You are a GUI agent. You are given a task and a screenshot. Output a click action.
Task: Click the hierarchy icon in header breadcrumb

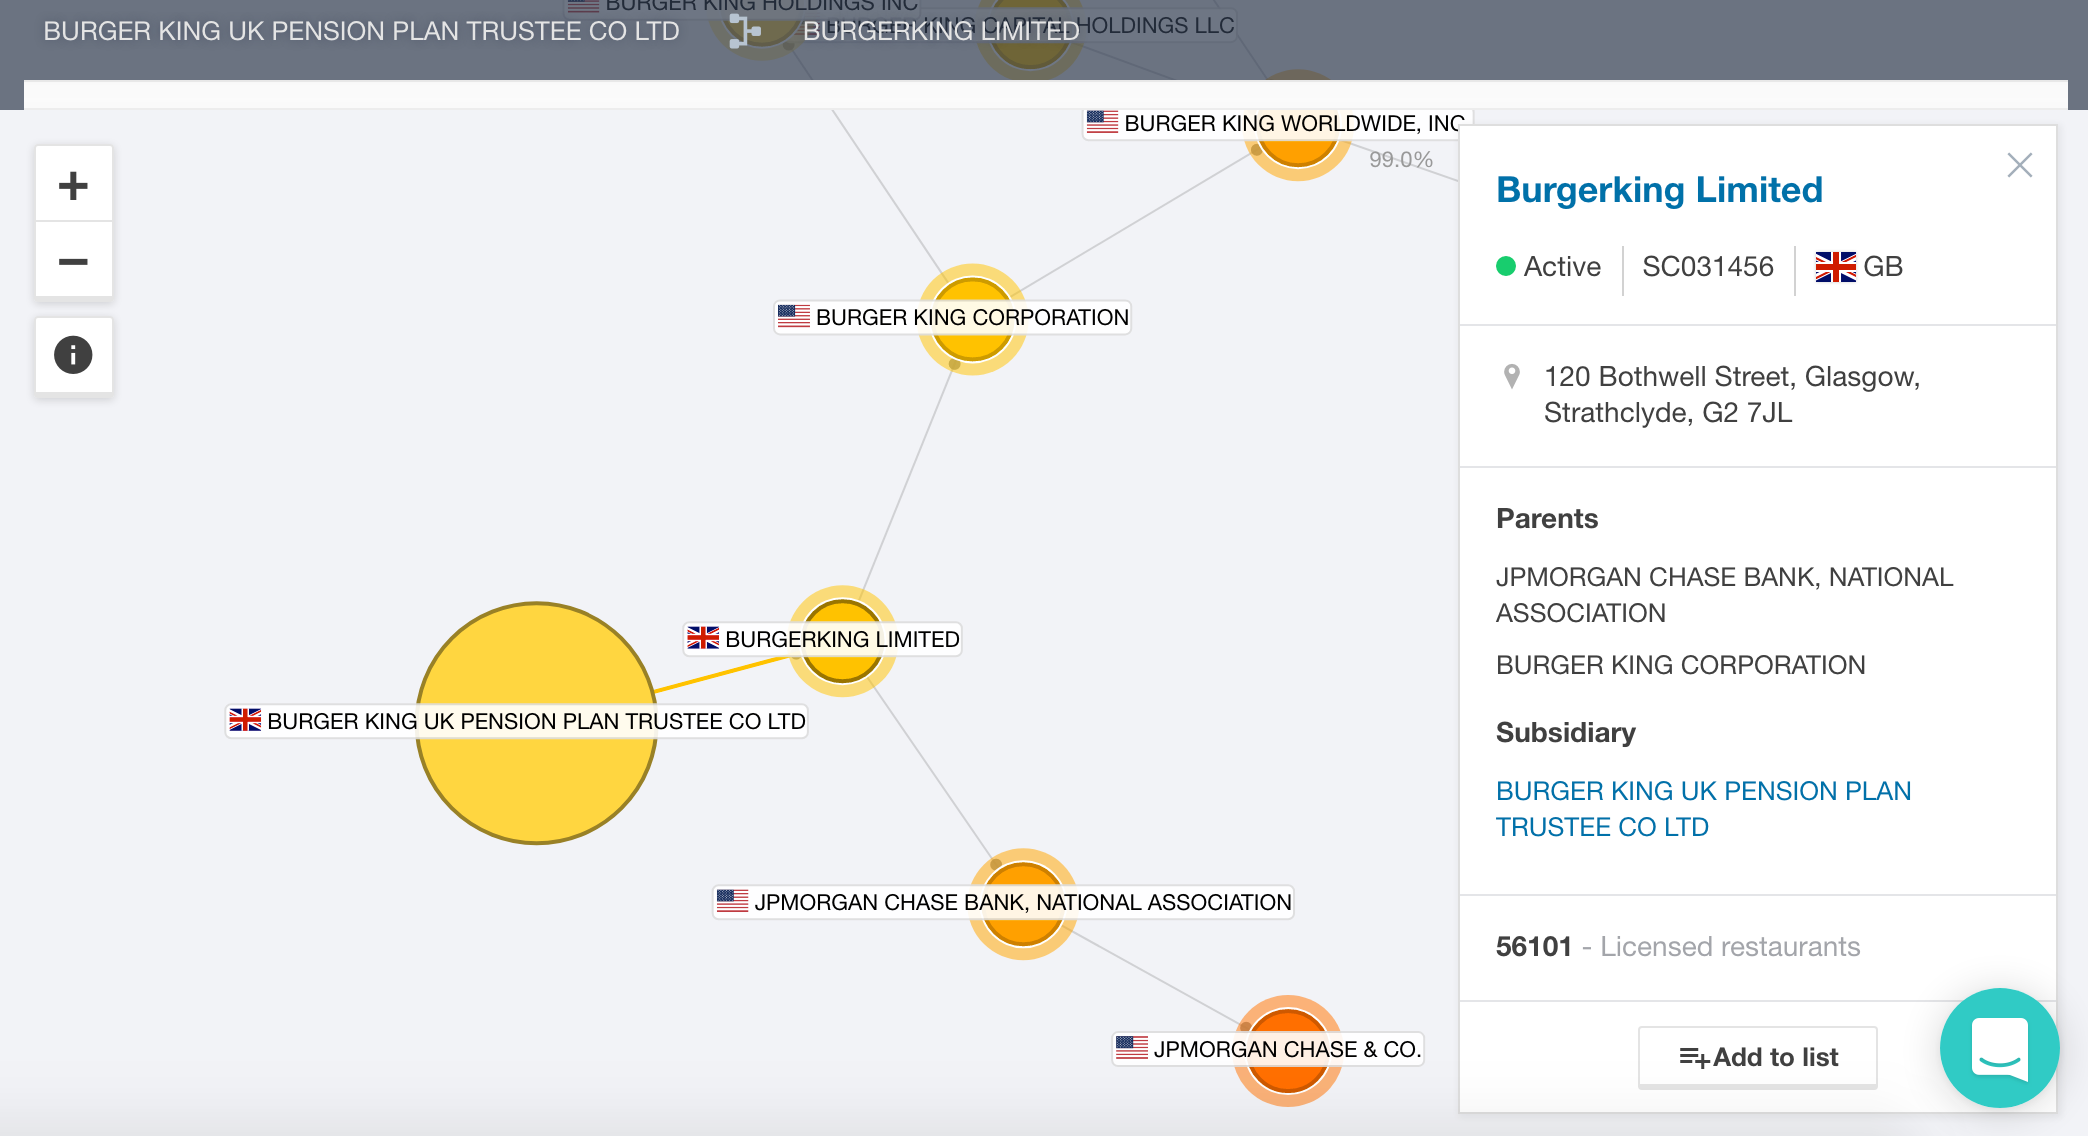744,31
